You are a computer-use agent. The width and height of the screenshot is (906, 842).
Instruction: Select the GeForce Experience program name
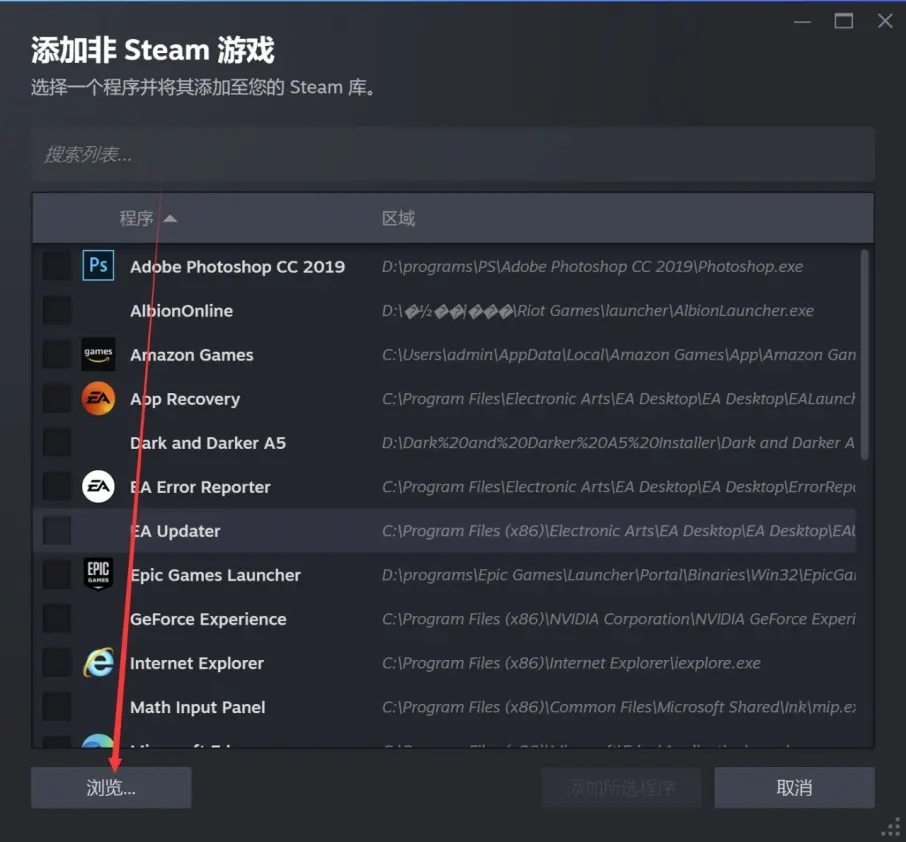coord(208,619)
